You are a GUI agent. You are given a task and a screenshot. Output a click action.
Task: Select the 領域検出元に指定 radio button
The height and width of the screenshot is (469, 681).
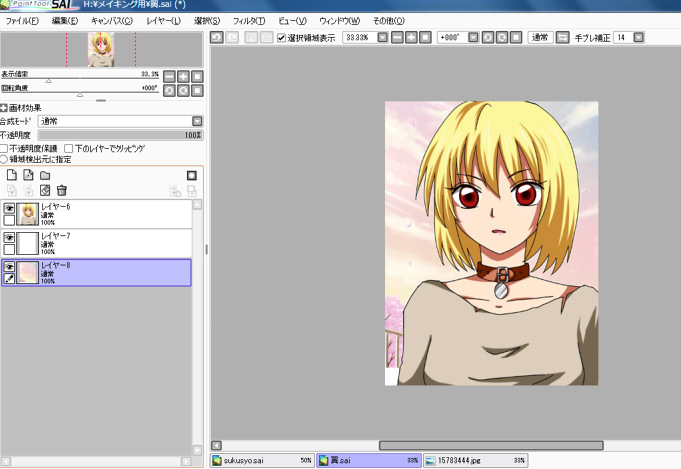4,159
